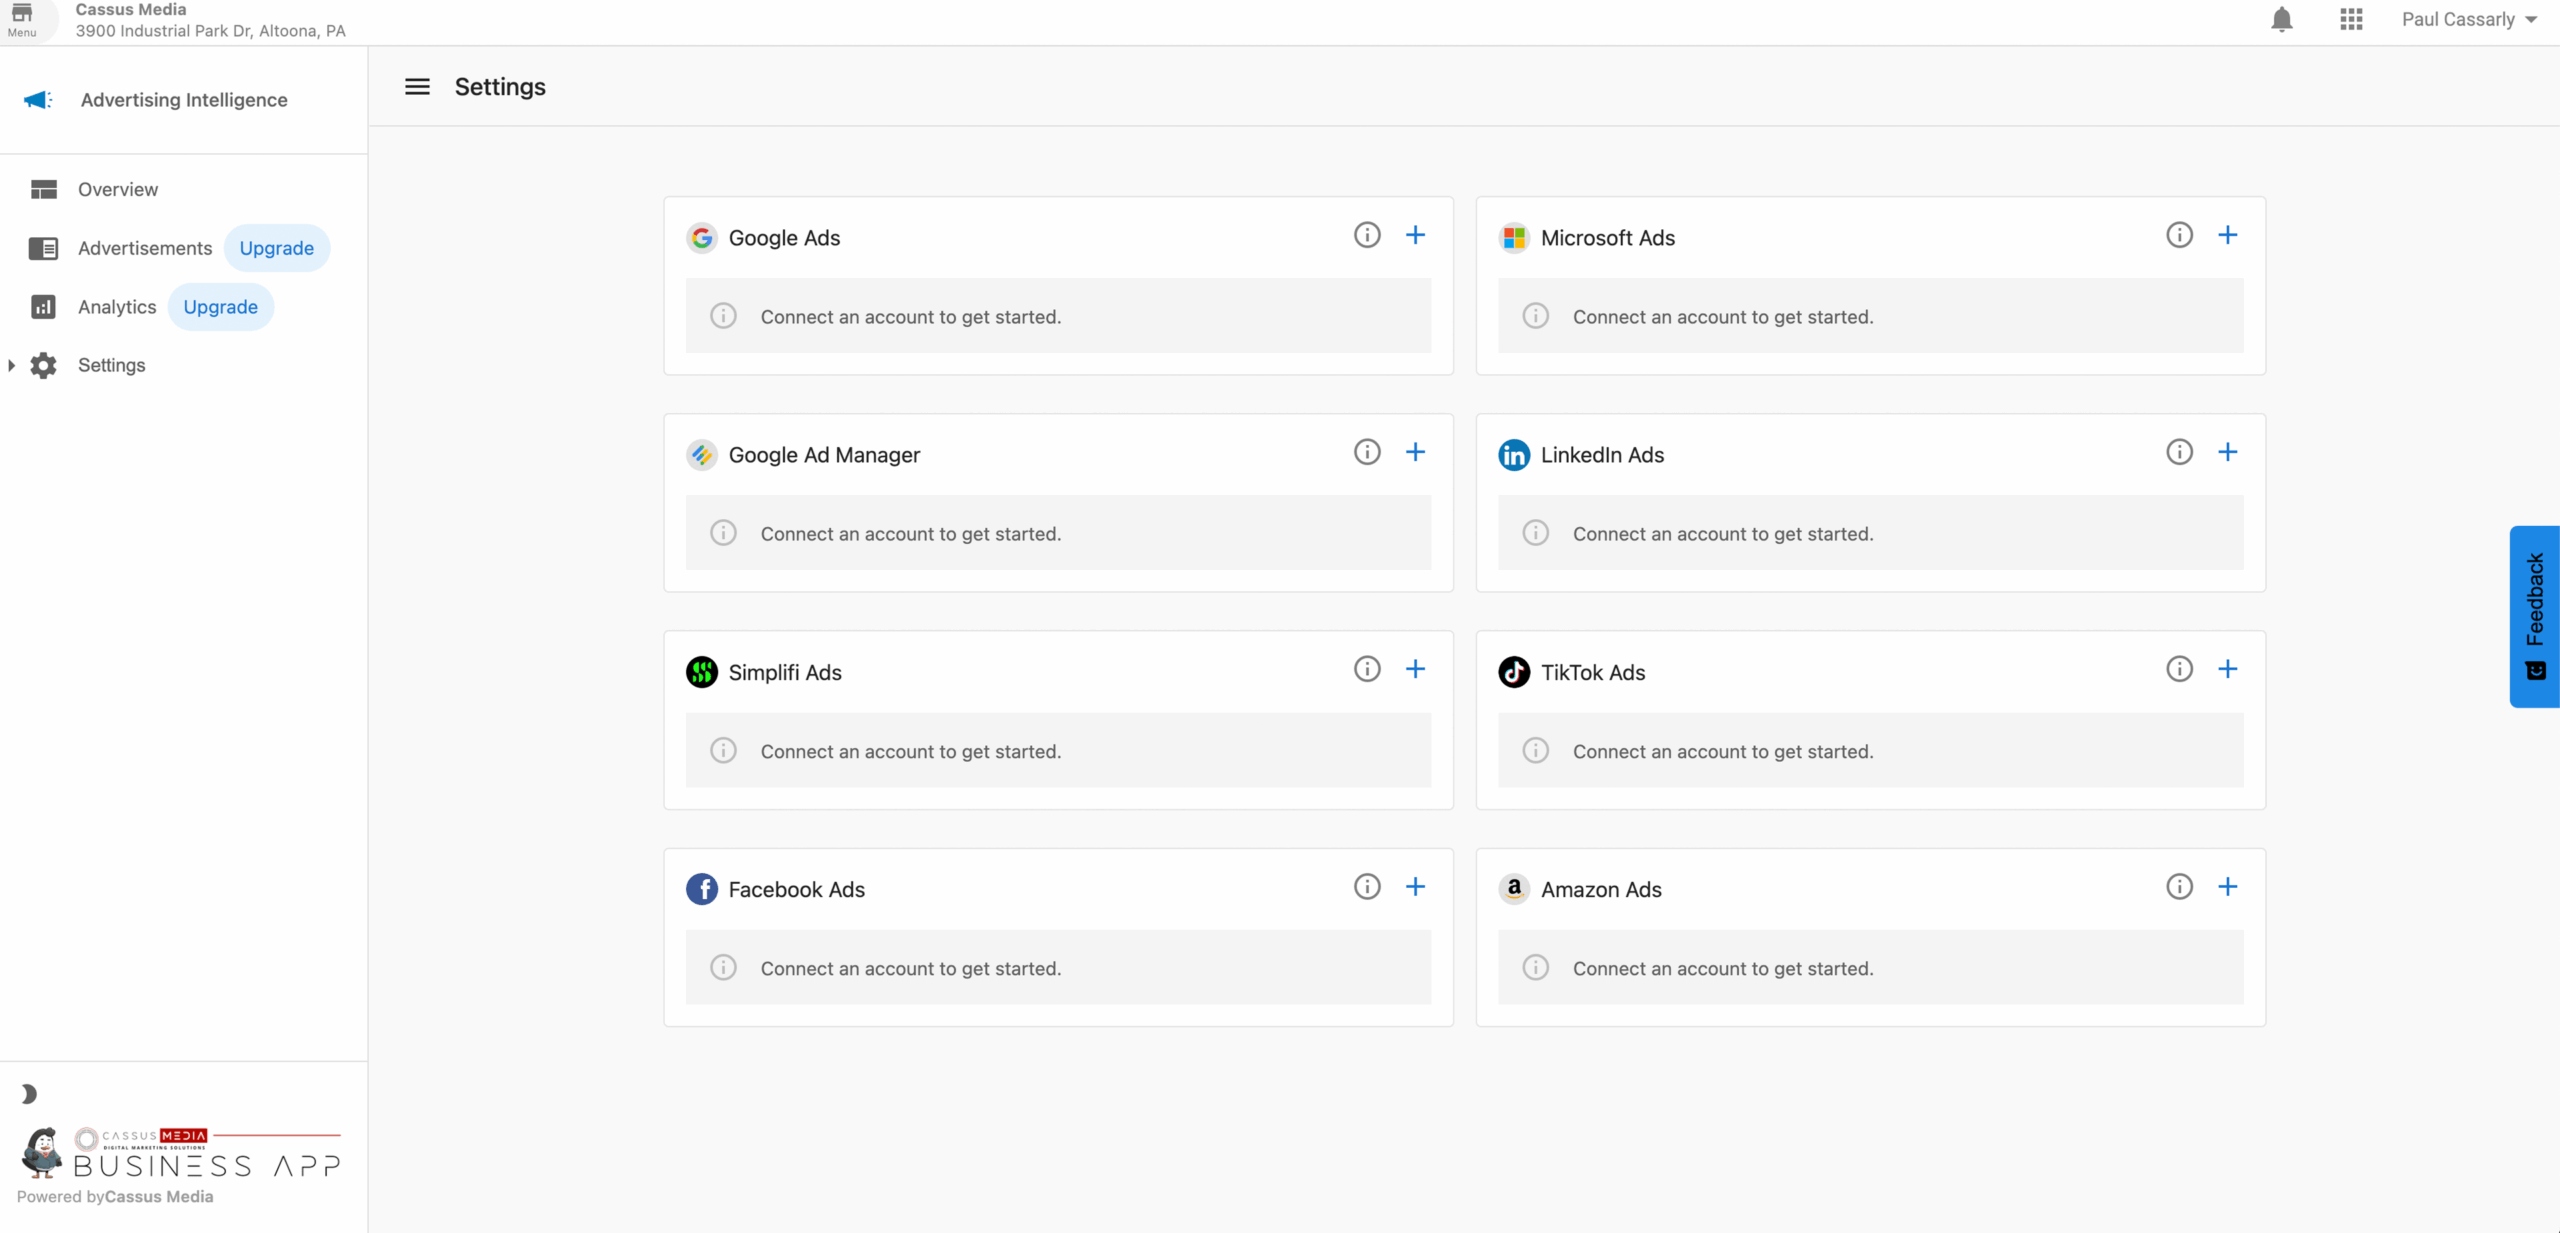The width and height of the screenshot is (2560, 1233).
Task: Expand Paul Cassarly account dropdown
Action: (x=2469, y=20)
